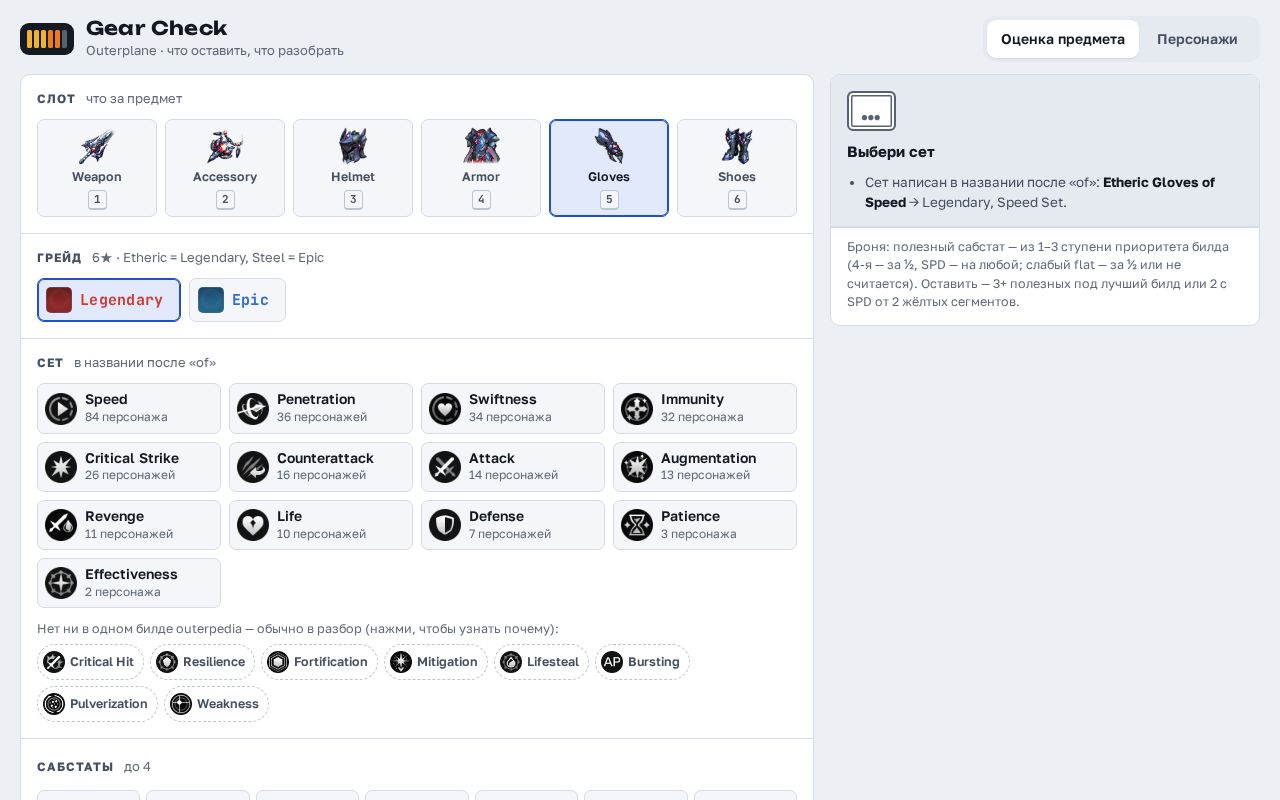Choose the Attack crossed-swords icon
1280x800 pixels.
[445, 467]
